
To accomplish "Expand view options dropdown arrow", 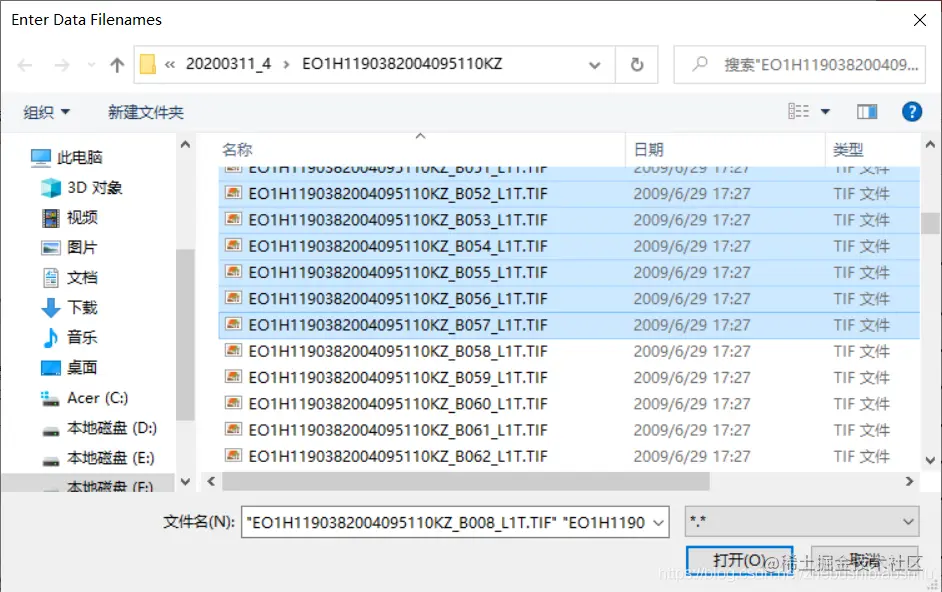I will click(x=825, y=112).
